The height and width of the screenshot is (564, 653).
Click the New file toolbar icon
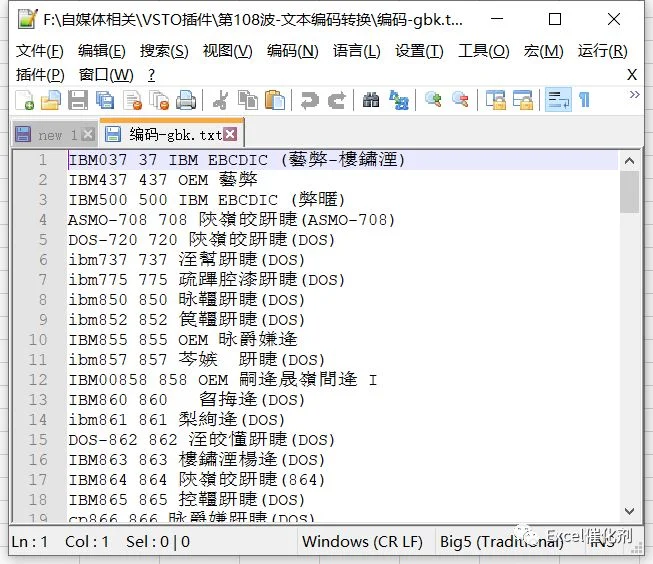(25, 100)
